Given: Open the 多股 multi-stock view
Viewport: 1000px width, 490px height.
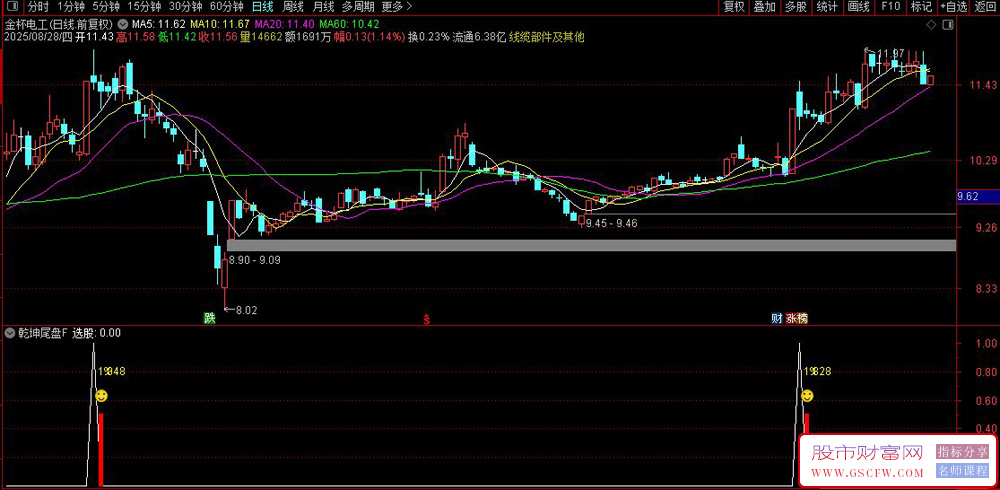Looking at the screenshot, I should pyautogui.click(x=795, y=7).
